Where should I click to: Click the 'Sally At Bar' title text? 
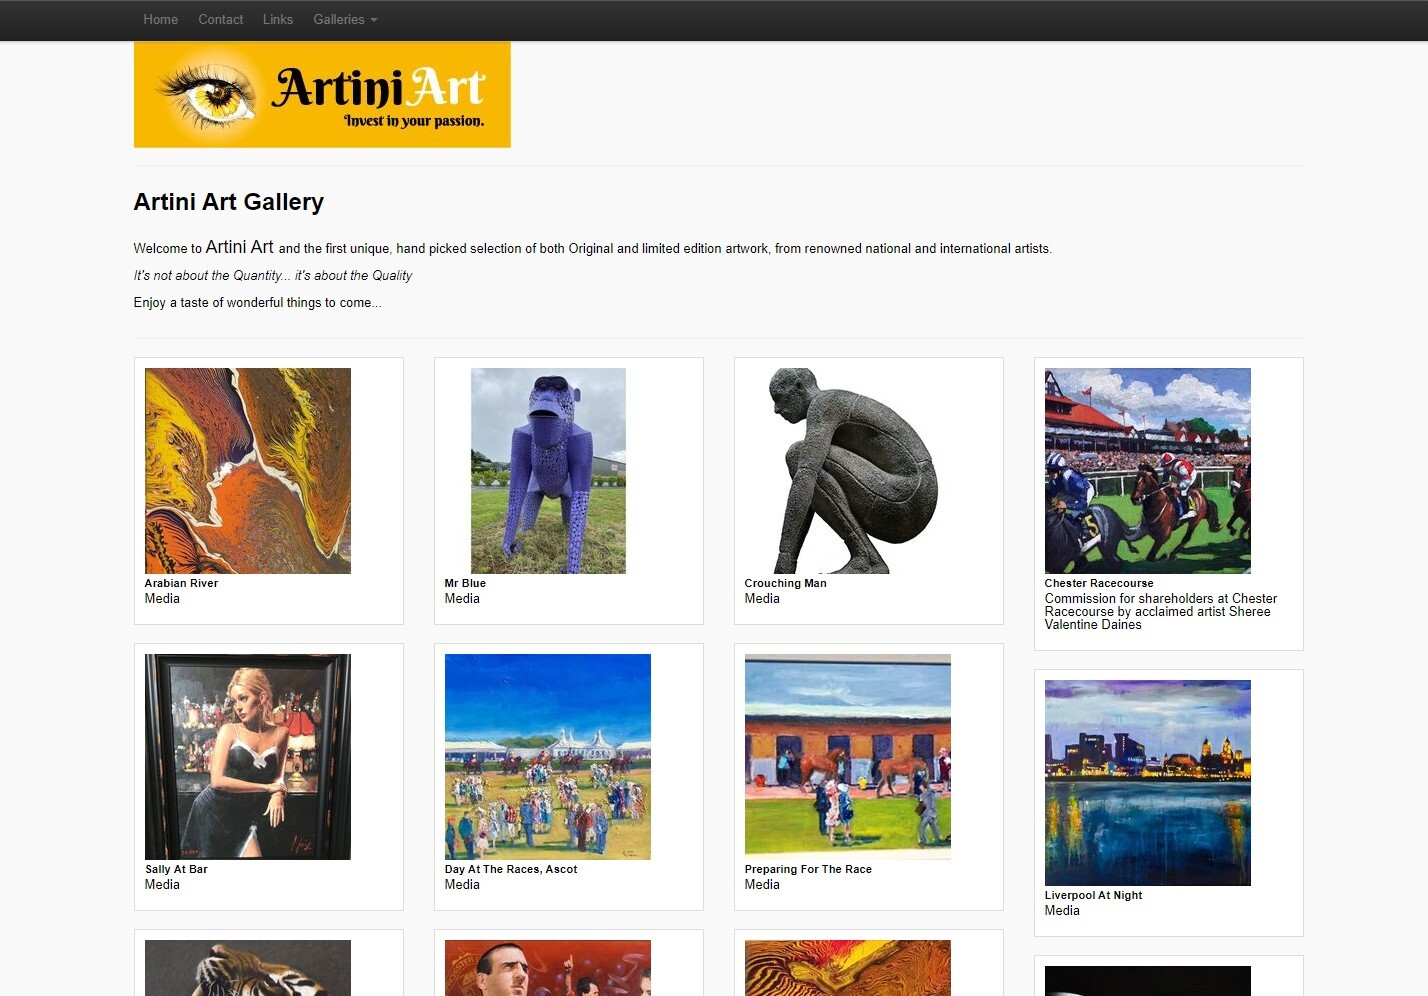pos(176,869)
